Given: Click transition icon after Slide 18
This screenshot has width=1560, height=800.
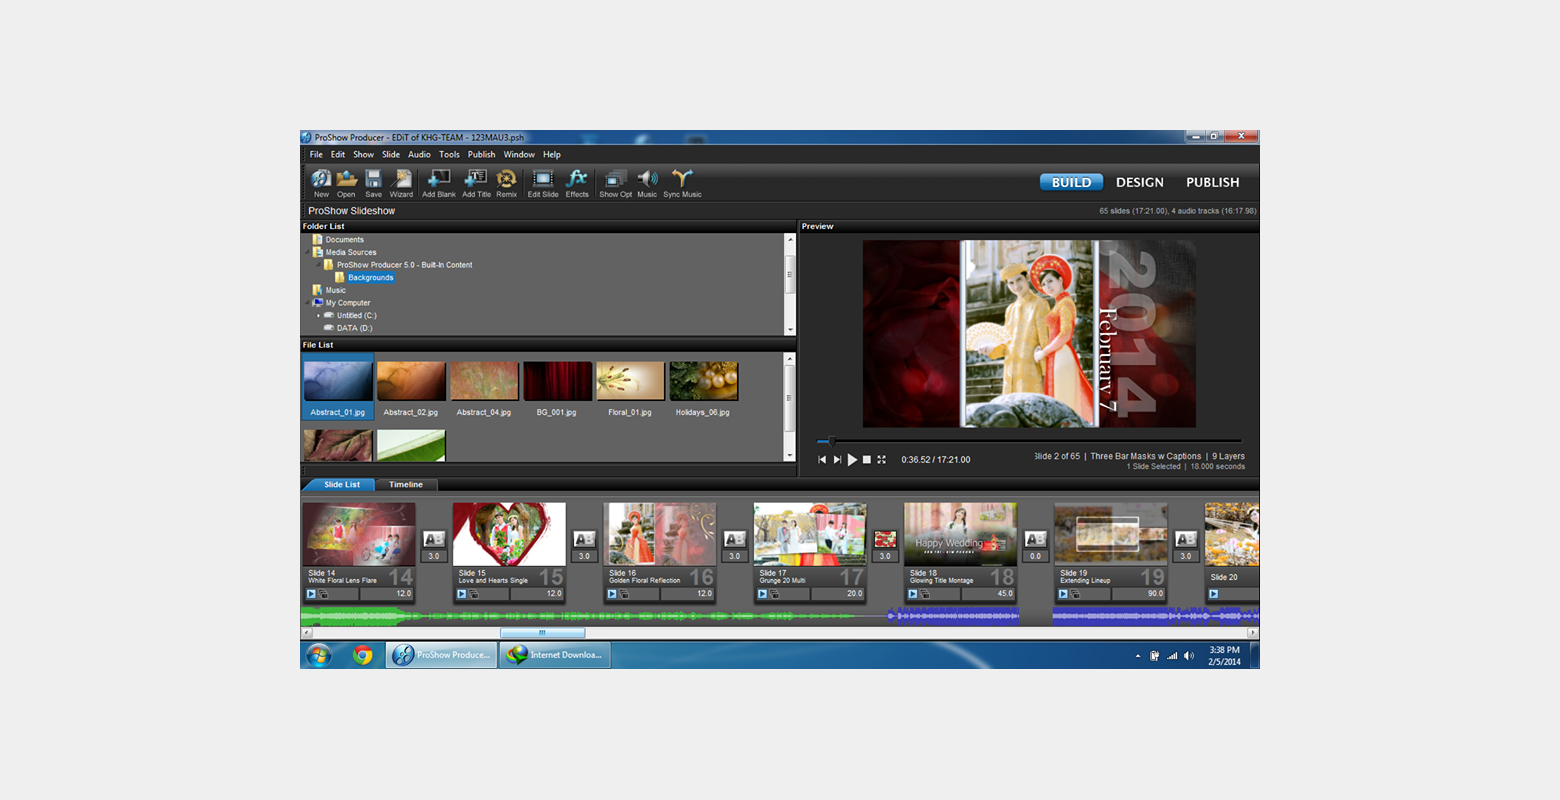Looking at the screenshot, I should [1036, 539].
